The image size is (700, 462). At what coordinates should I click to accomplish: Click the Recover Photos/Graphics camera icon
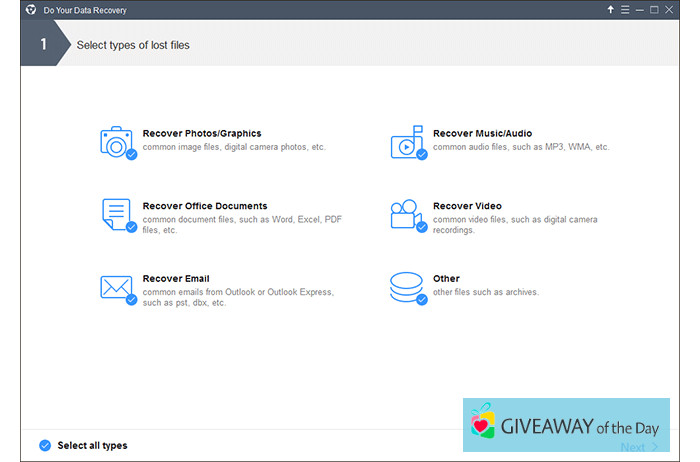click(x=115, y=142)
